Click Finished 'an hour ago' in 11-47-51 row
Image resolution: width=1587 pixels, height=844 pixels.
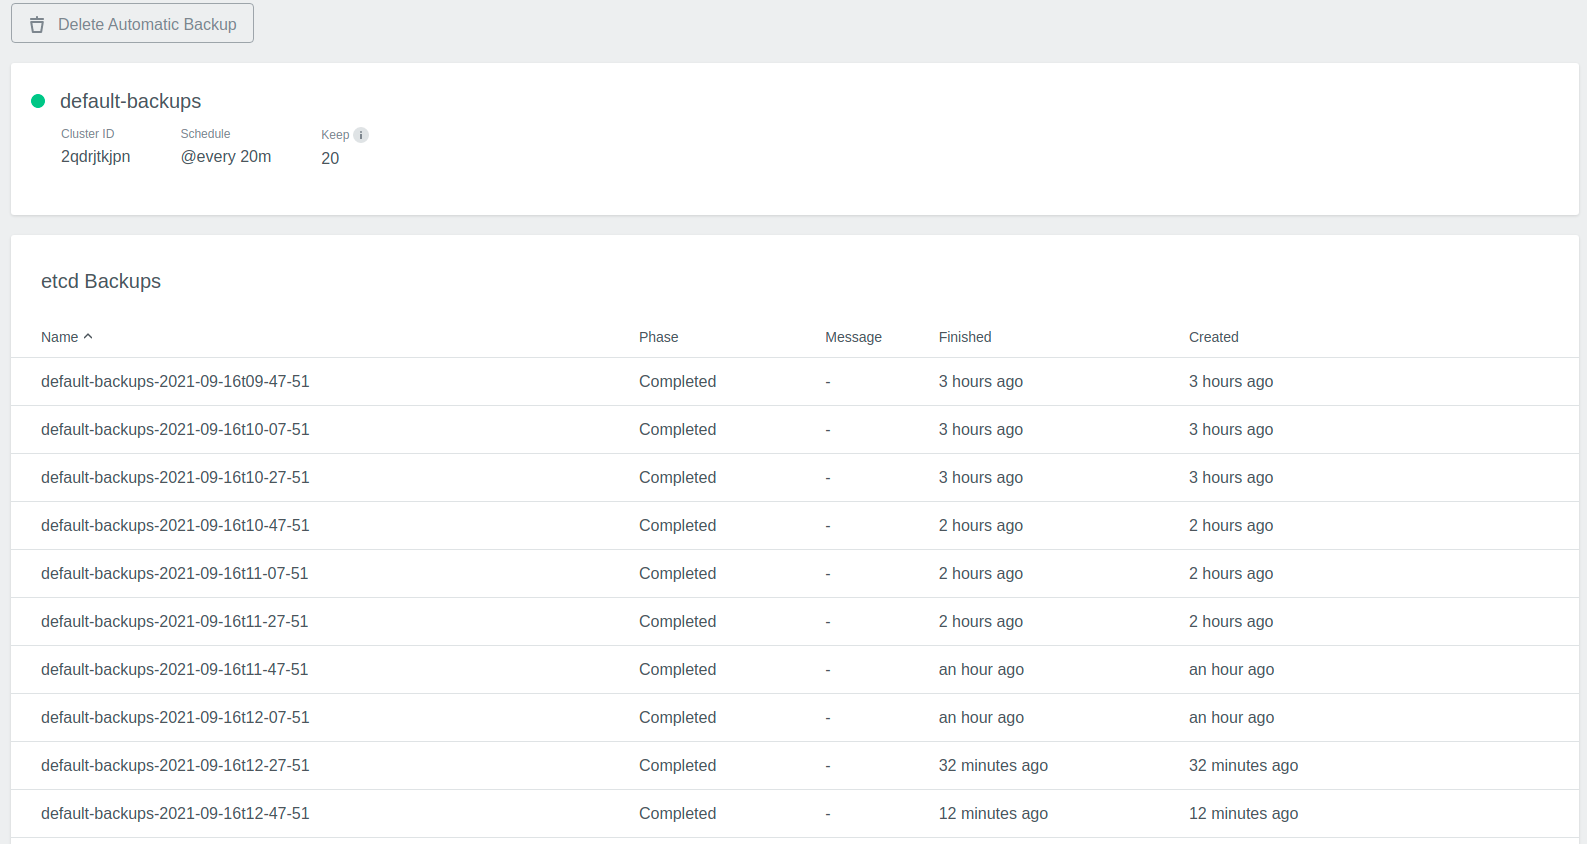click(x=981, y=669)
